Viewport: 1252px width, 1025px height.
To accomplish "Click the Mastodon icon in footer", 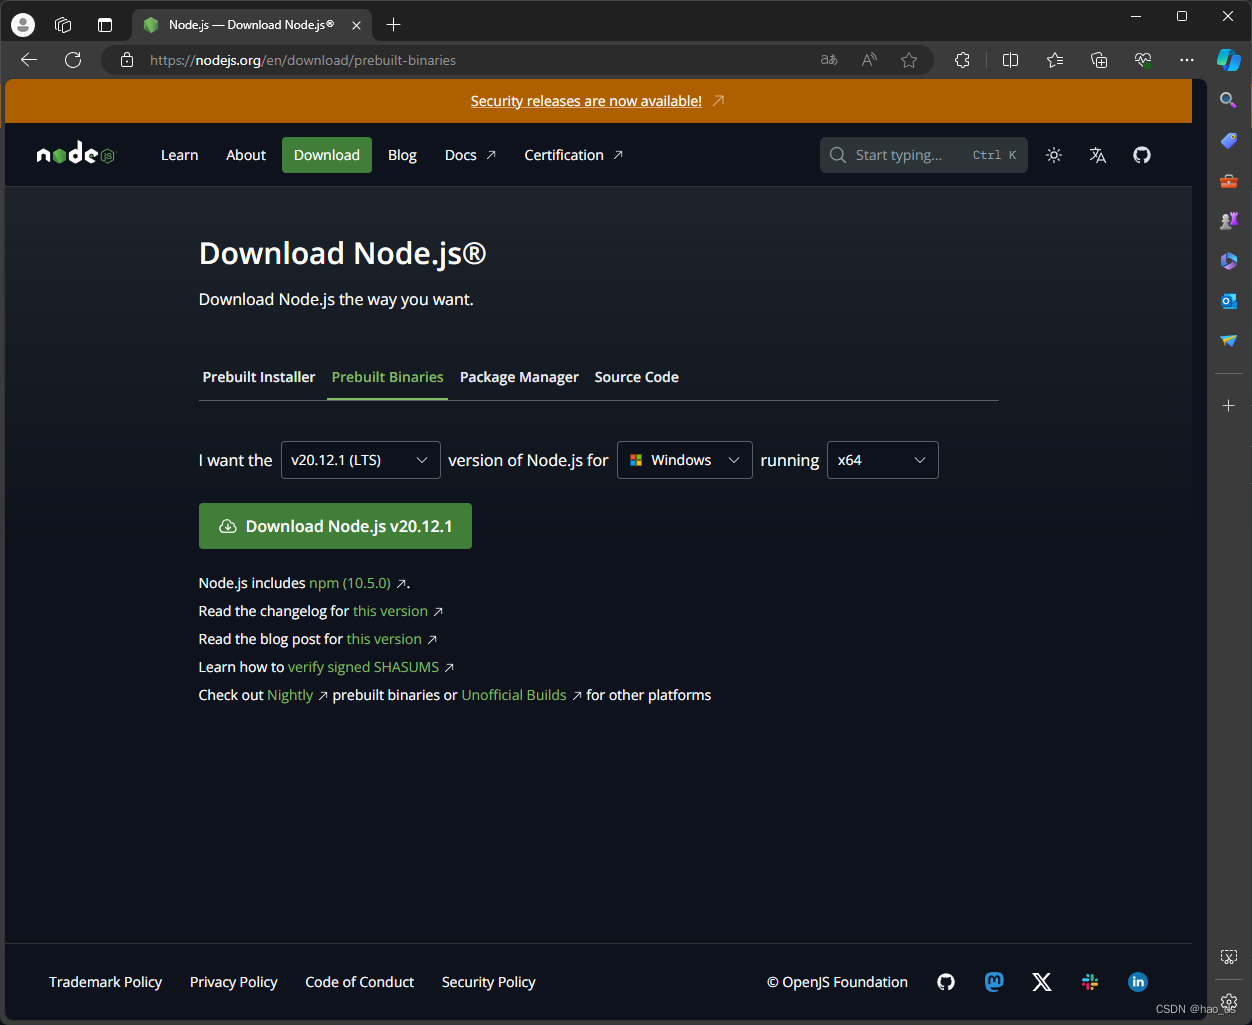I will [x=994, y=982].
